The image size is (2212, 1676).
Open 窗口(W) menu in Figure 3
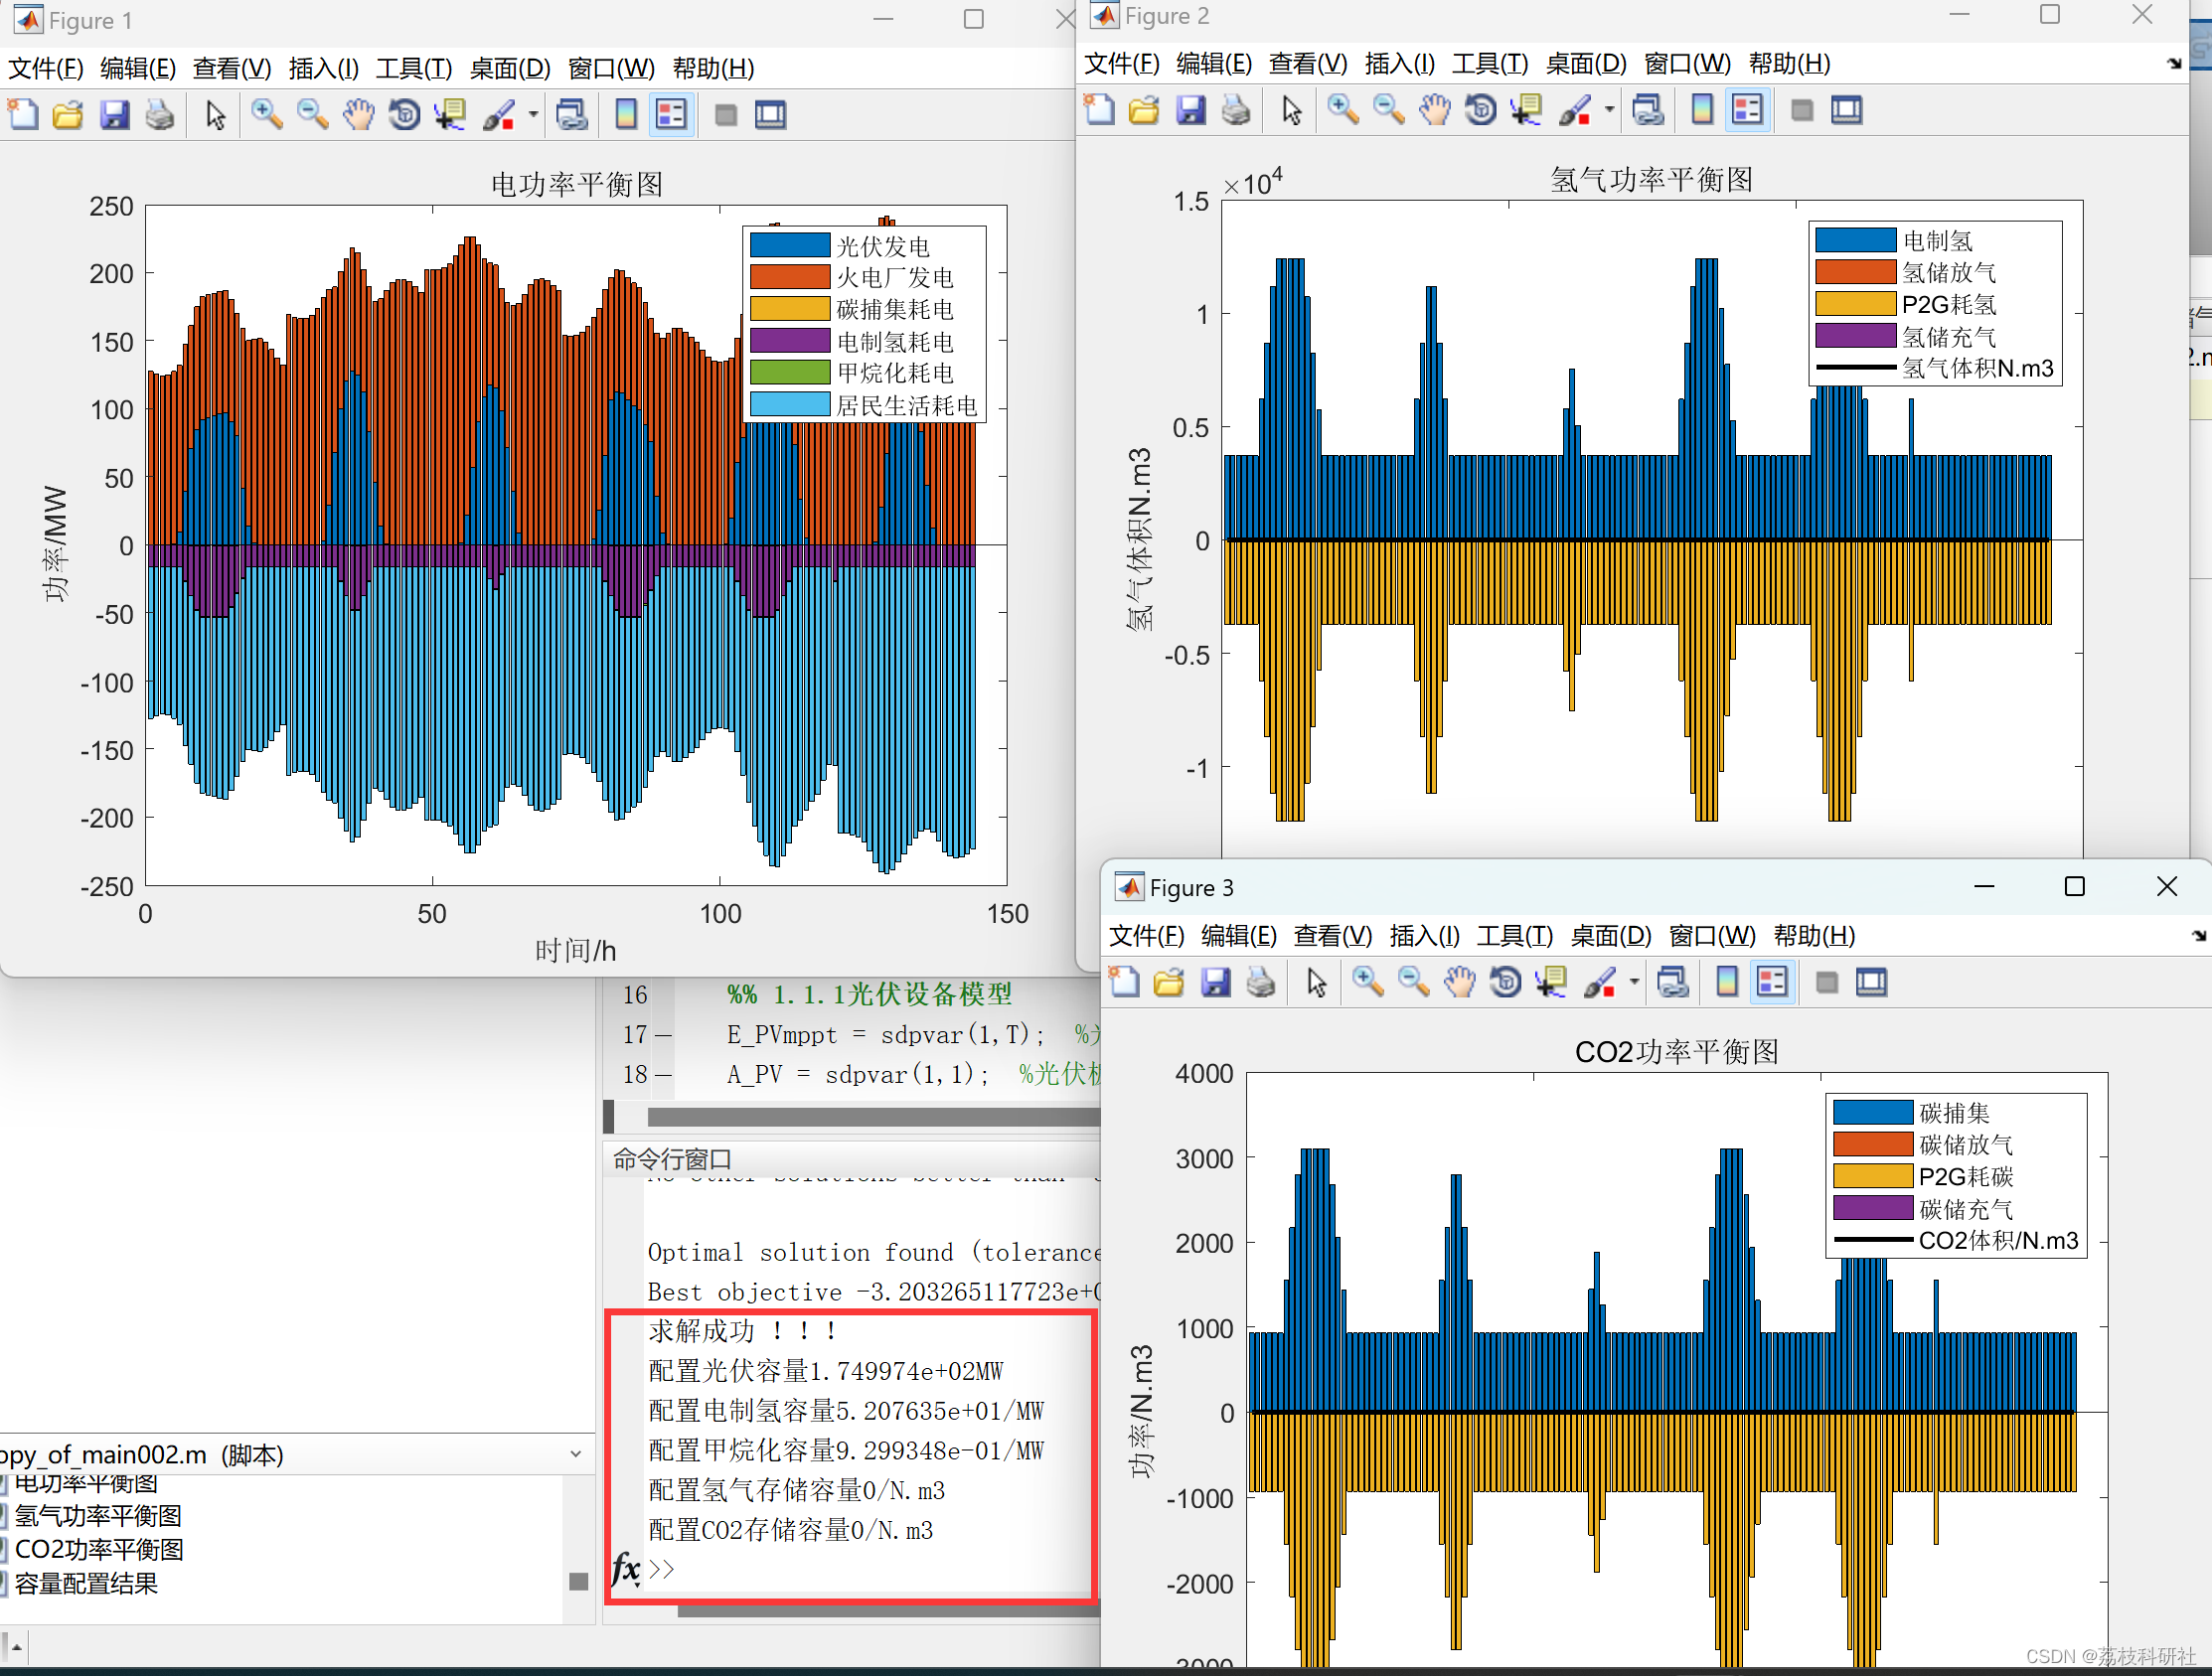coord(1712,935)
